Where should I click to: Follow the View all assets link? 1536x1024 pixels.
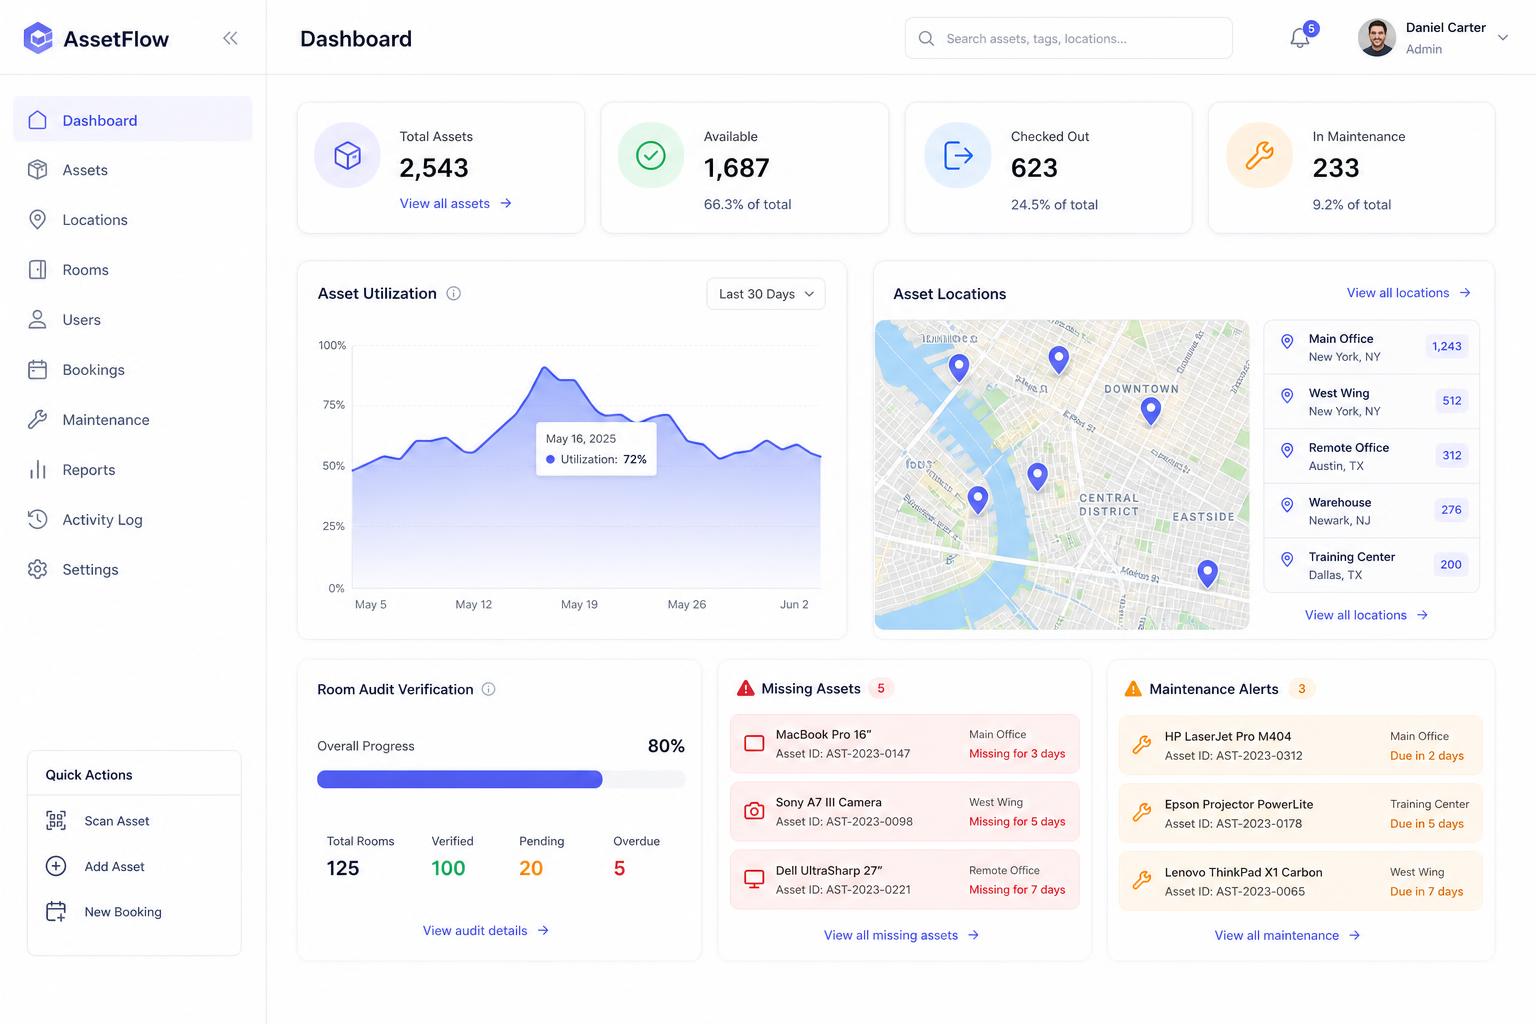click(x=456, y=203)
